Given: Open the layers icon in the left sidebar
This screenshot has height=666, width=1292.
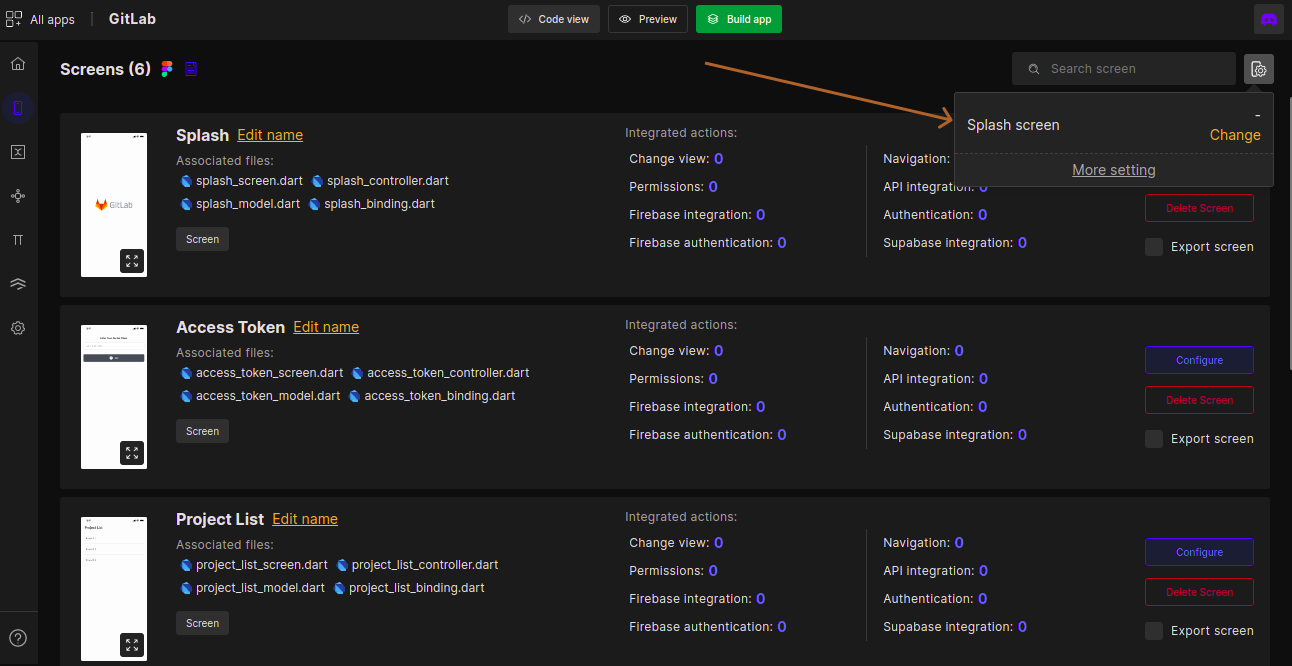Looking at the screenshot, I should coord(17,283).
